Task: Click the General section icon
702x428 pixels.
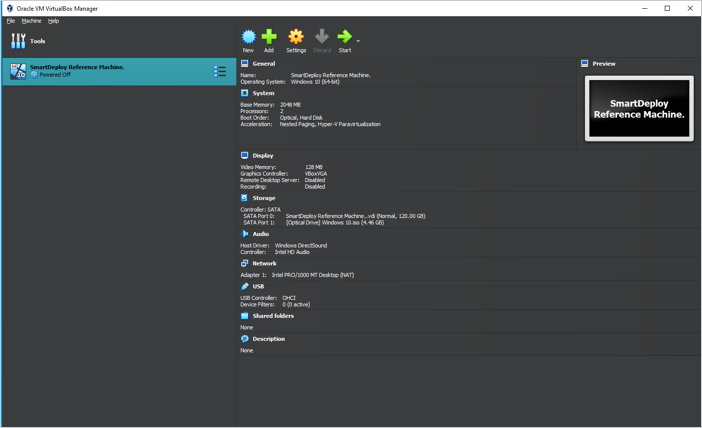Action: pos(244,64)
